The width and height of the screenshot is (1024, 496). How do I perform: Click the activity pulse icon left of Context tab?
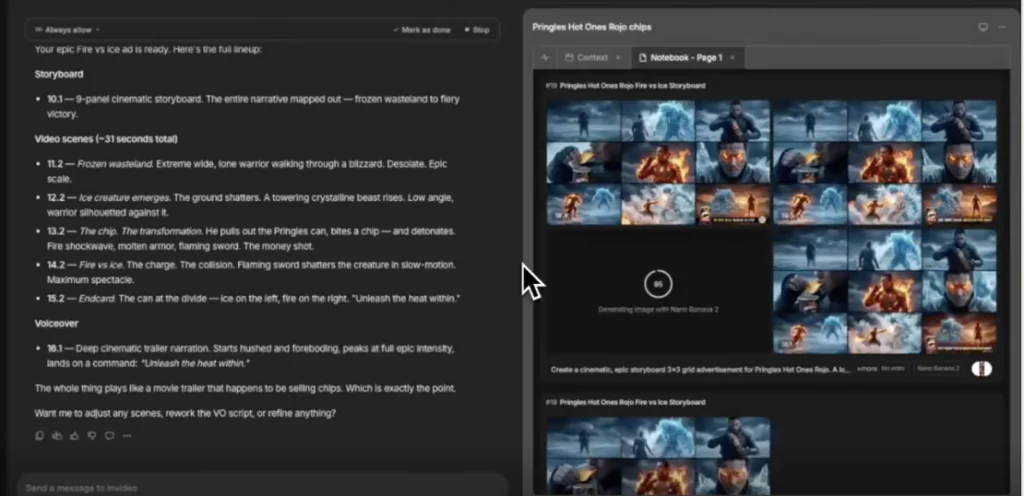[545, 57]
